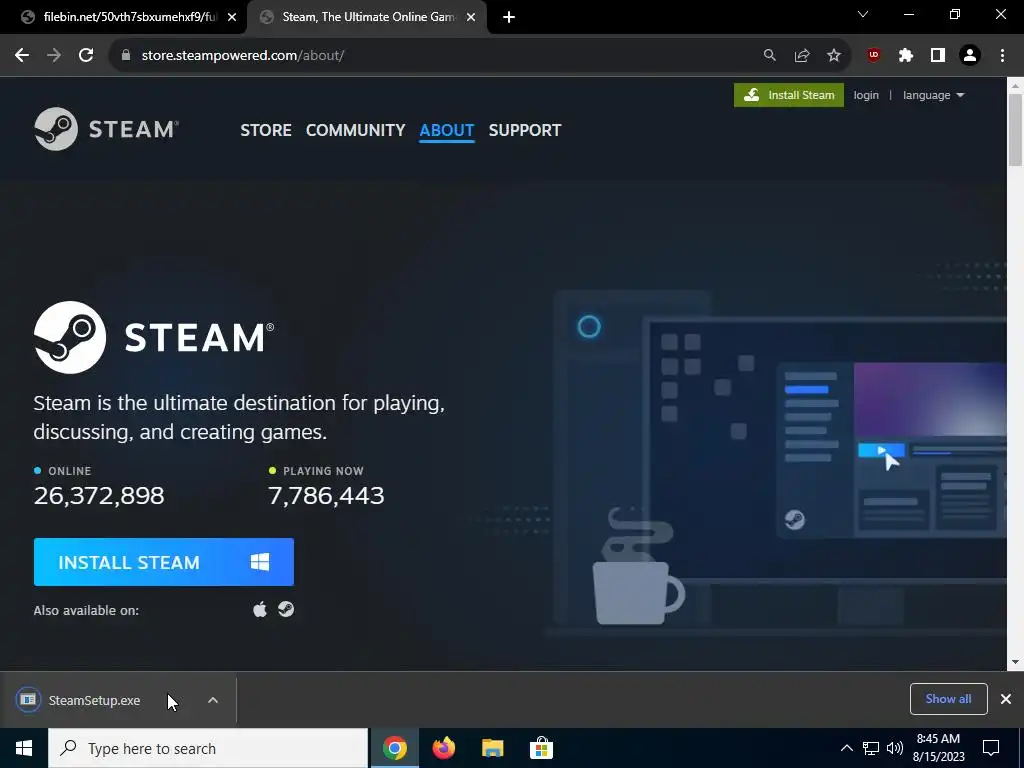
Task: Click the Windows search box
Action: click(x=208, y=748)
